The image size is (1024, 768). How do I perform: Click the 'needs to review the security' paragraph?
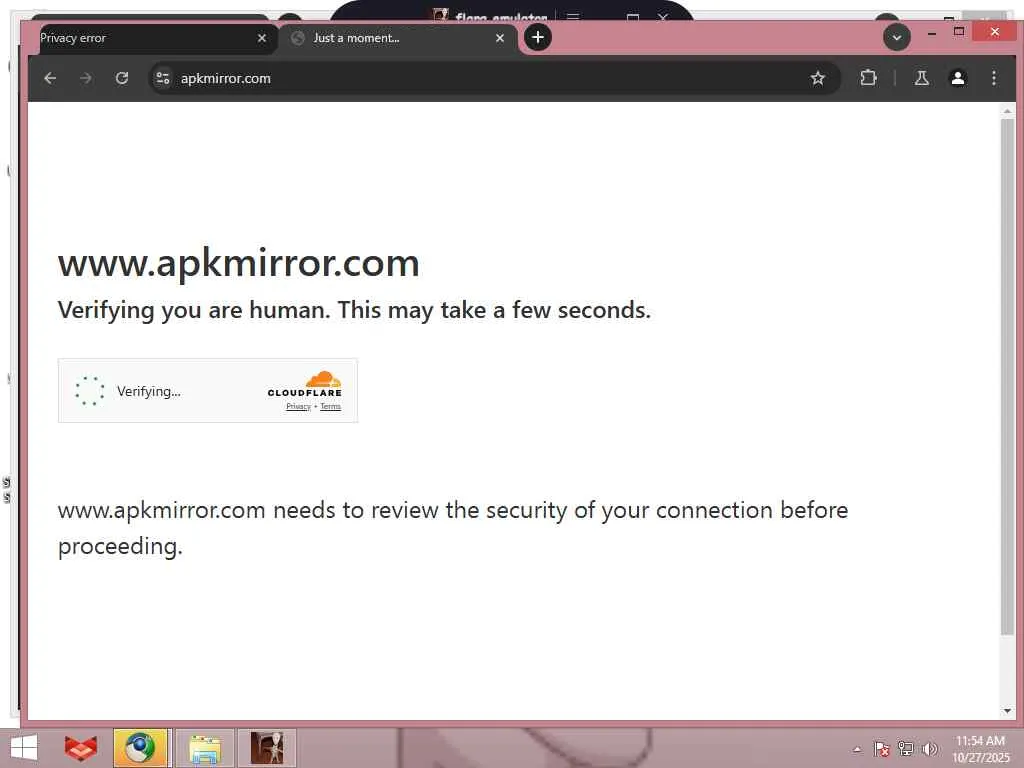point(453,528)
